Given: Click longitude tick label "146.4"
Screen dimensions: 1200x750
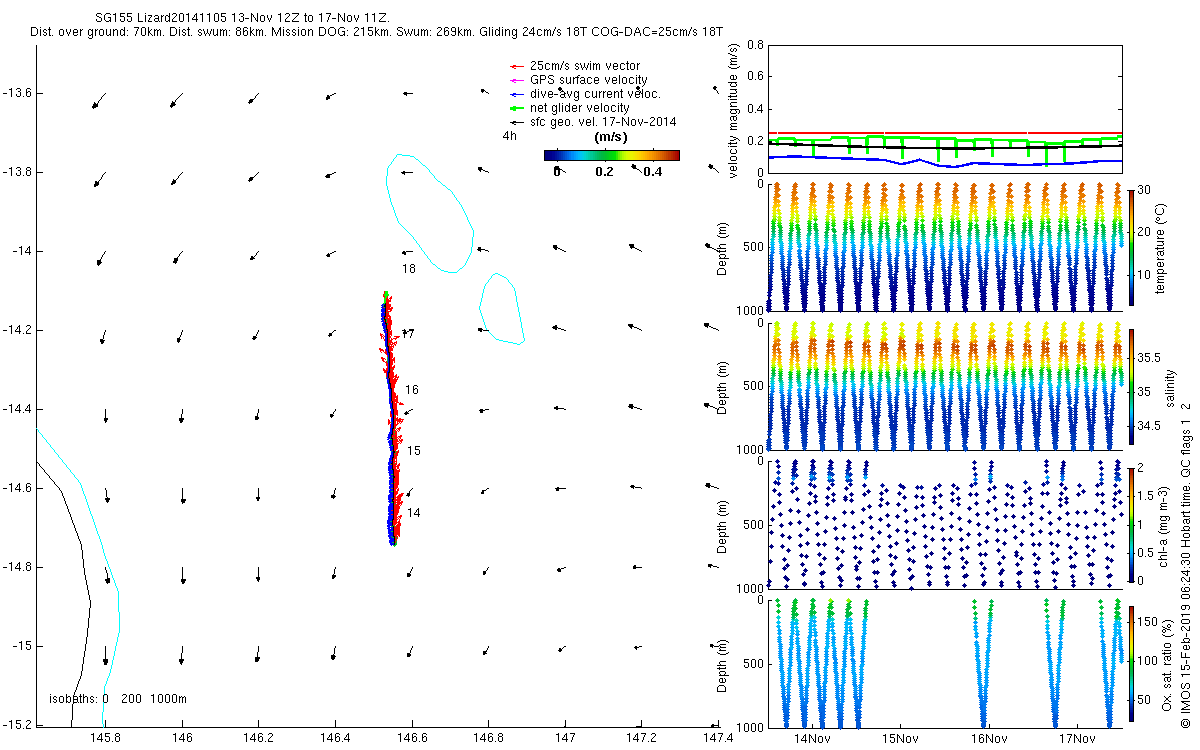Looking at the screenshot, I should coord(335,737).
